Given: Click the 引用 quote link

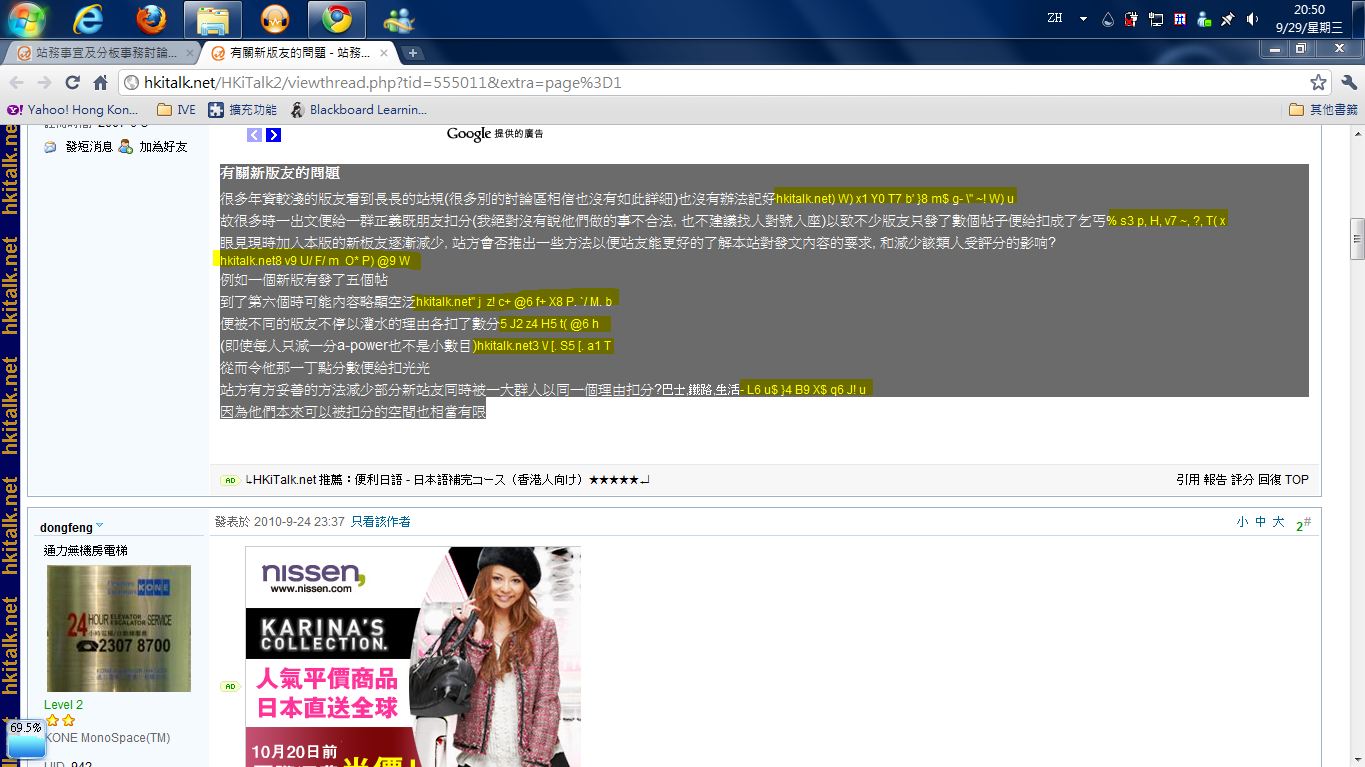Looking at the screenshot, I should click(1188, 480).
